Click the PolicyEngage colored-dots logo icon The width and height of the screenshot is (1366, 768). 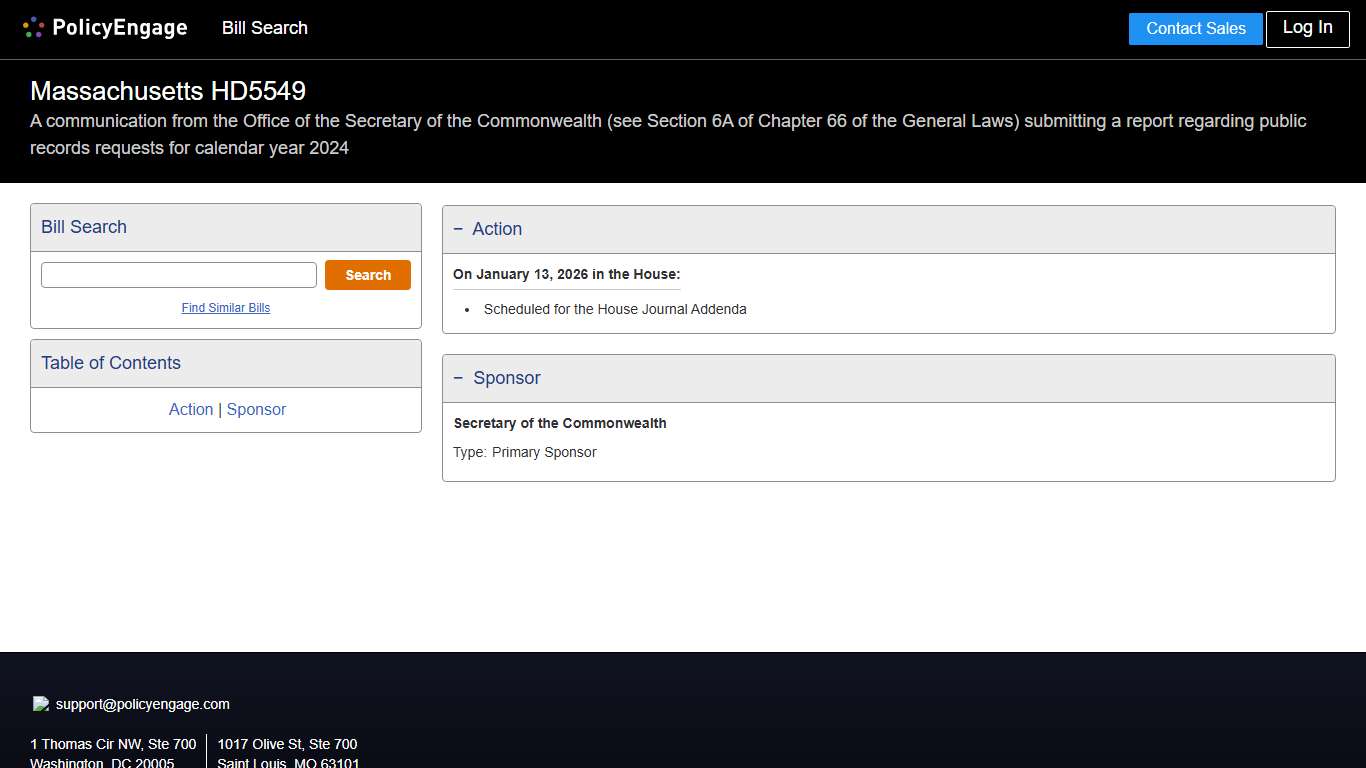tap(33, 27)
